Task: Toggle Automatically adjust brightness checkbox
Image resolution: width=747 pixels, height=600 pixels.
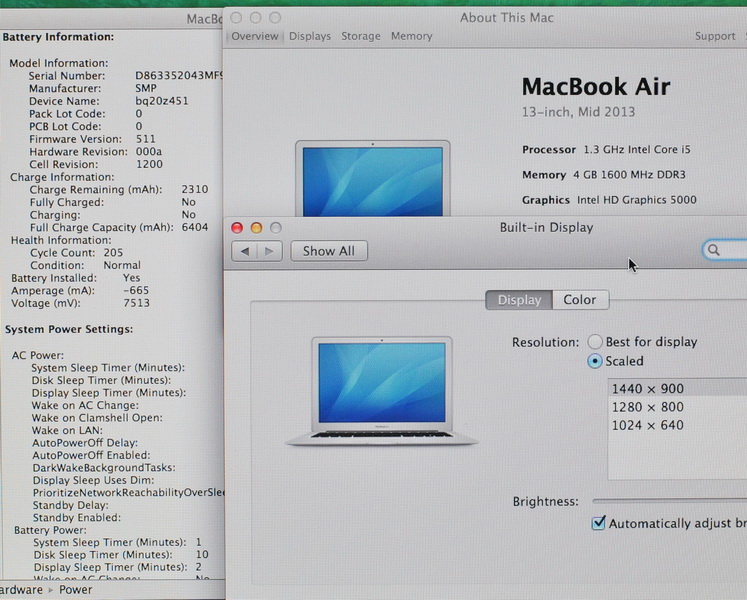Action: 598,523
